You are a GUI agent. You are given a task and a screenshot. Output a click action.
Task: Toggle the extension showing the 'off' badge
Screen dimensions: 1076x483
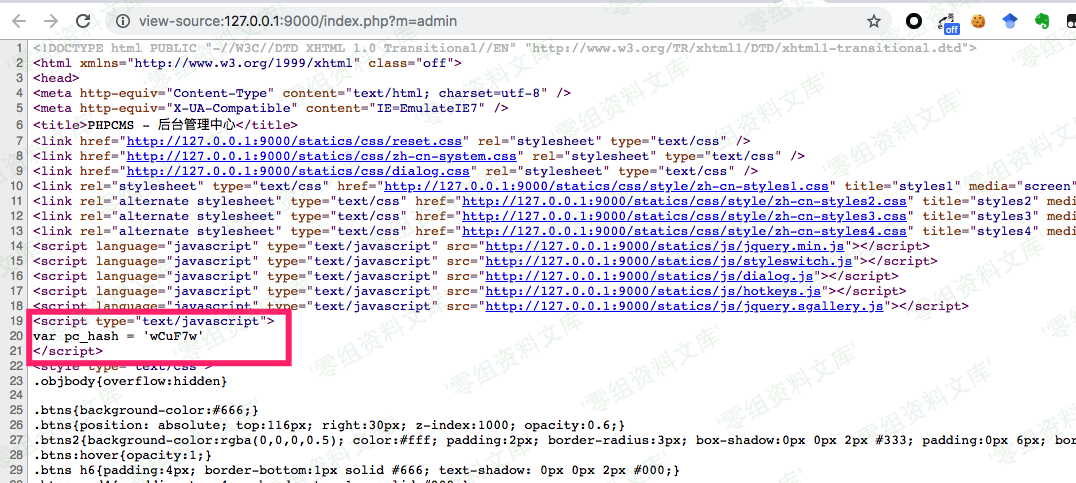(947, 21)
